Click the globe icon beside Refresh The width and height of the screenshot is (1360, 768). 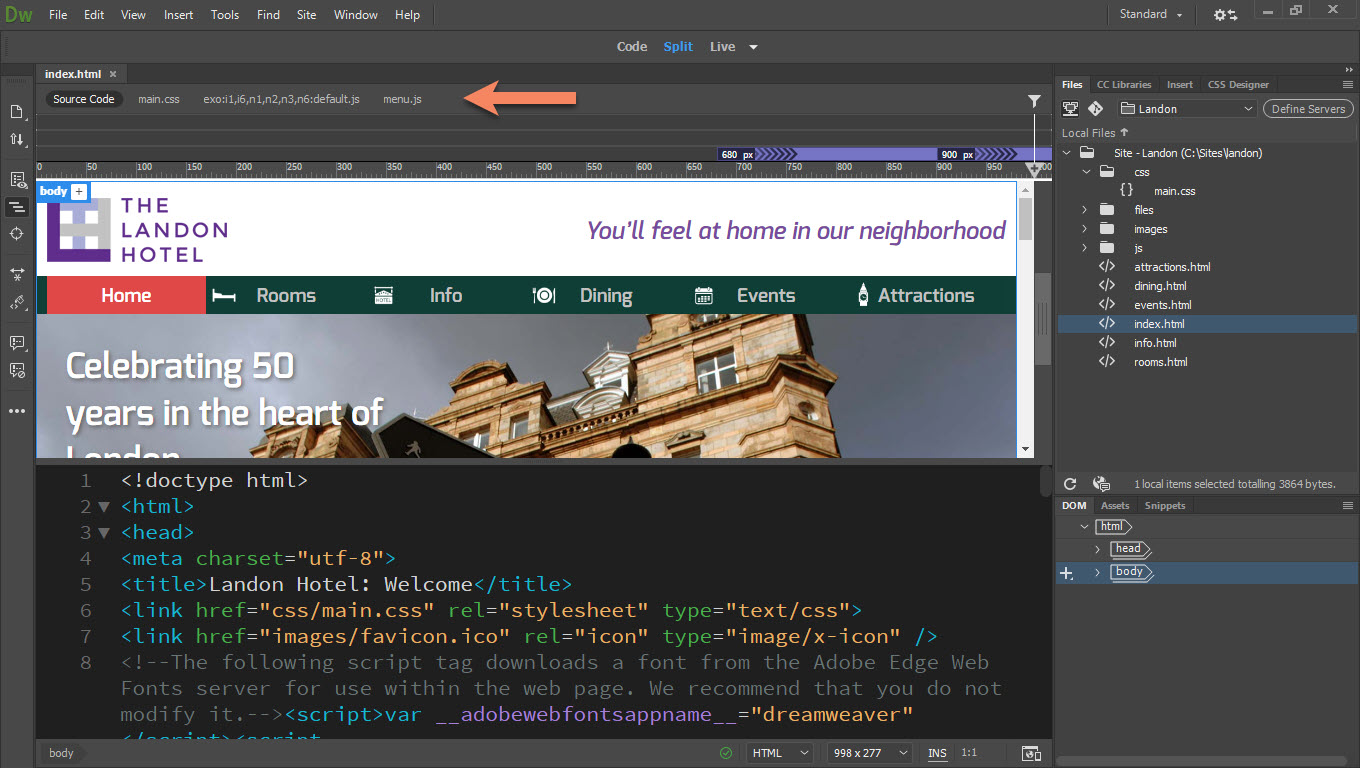coord(1101,484)
